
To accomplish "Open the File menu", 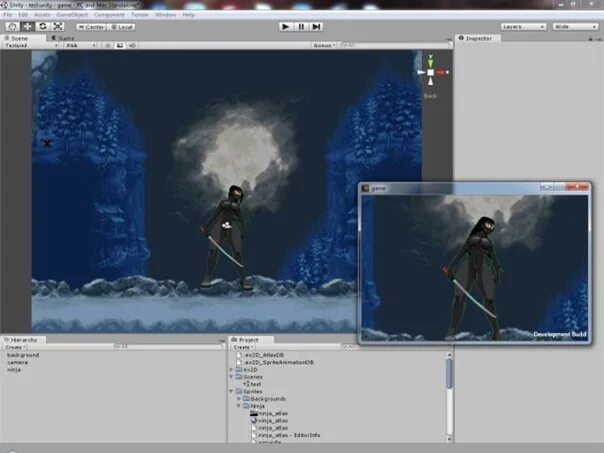I will [7, 15].
